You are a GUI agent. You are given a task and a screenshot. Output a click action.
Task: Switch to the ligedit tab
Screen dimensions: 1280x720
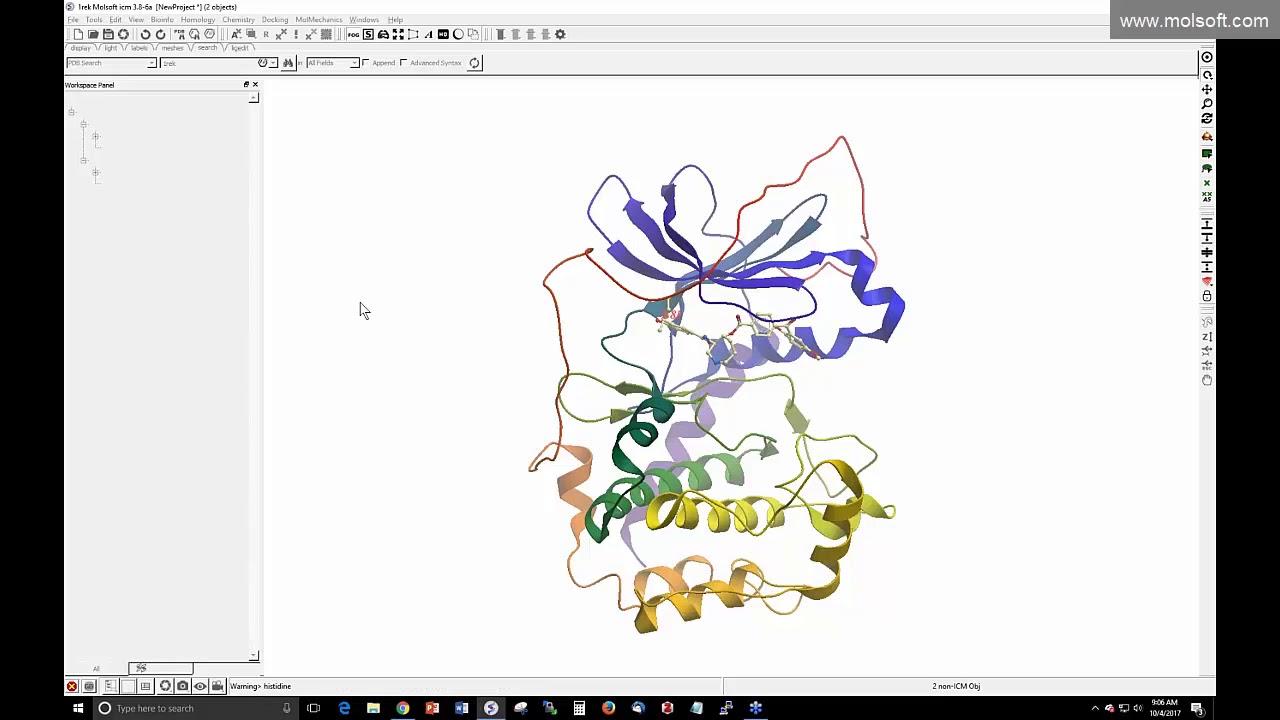point(240,48)
